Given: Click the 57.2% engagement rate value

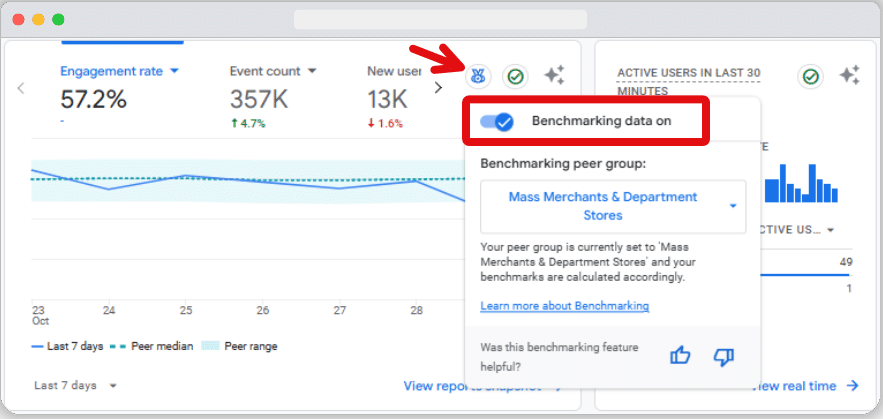Looking at the screenshot, I should (93, 100).
